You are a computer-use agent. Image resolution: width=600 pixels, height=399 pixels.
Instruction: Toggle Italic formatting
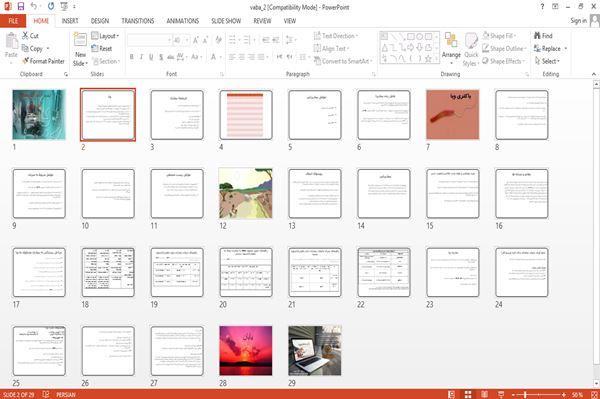[141, 57]
